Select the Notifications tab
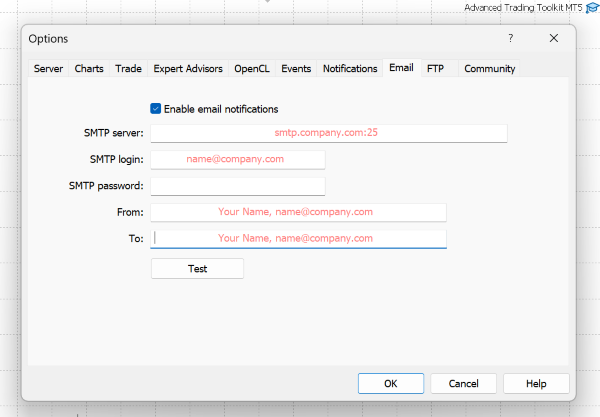This screenshot has height=417, width=600. tap(350, 69)
